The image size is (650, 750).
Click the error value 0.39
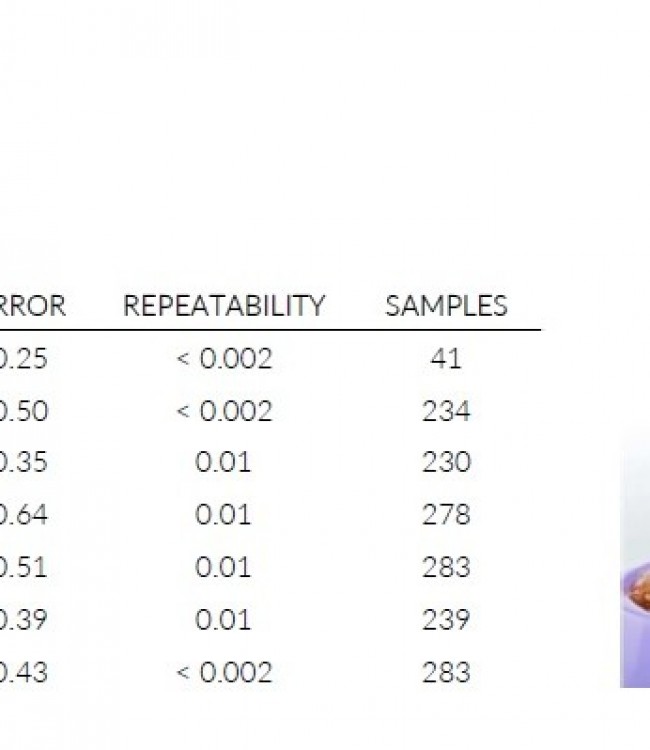[x=24, y=620]
